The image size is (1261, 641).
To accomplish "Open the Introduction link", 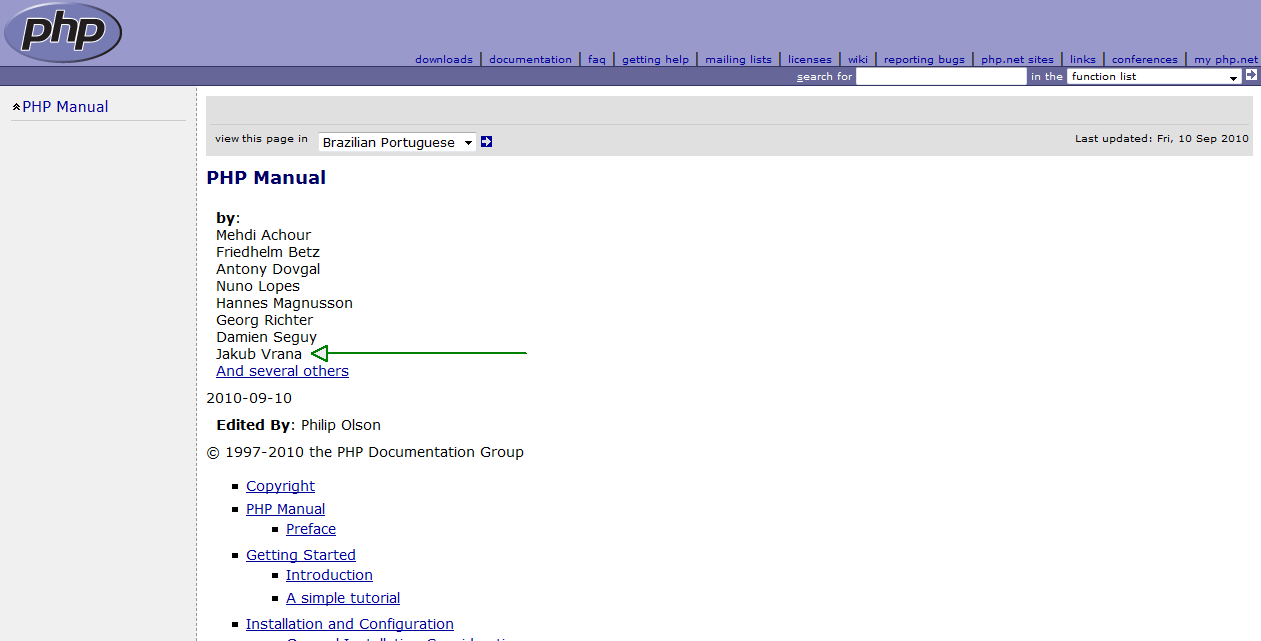I will click(x=329, y=575).
